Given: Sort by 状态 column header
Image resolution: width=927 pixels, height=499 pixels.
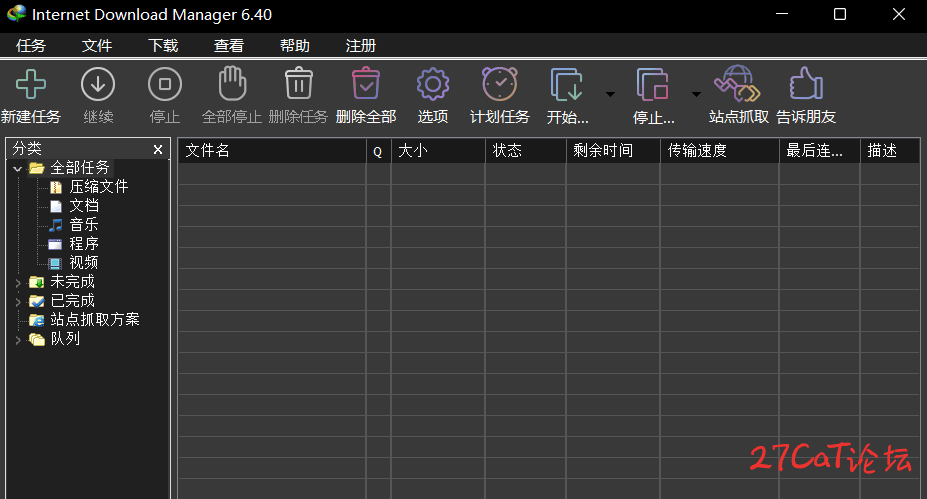Looking at the screenshot, I should pyautogui.click(x=526, y=151).
